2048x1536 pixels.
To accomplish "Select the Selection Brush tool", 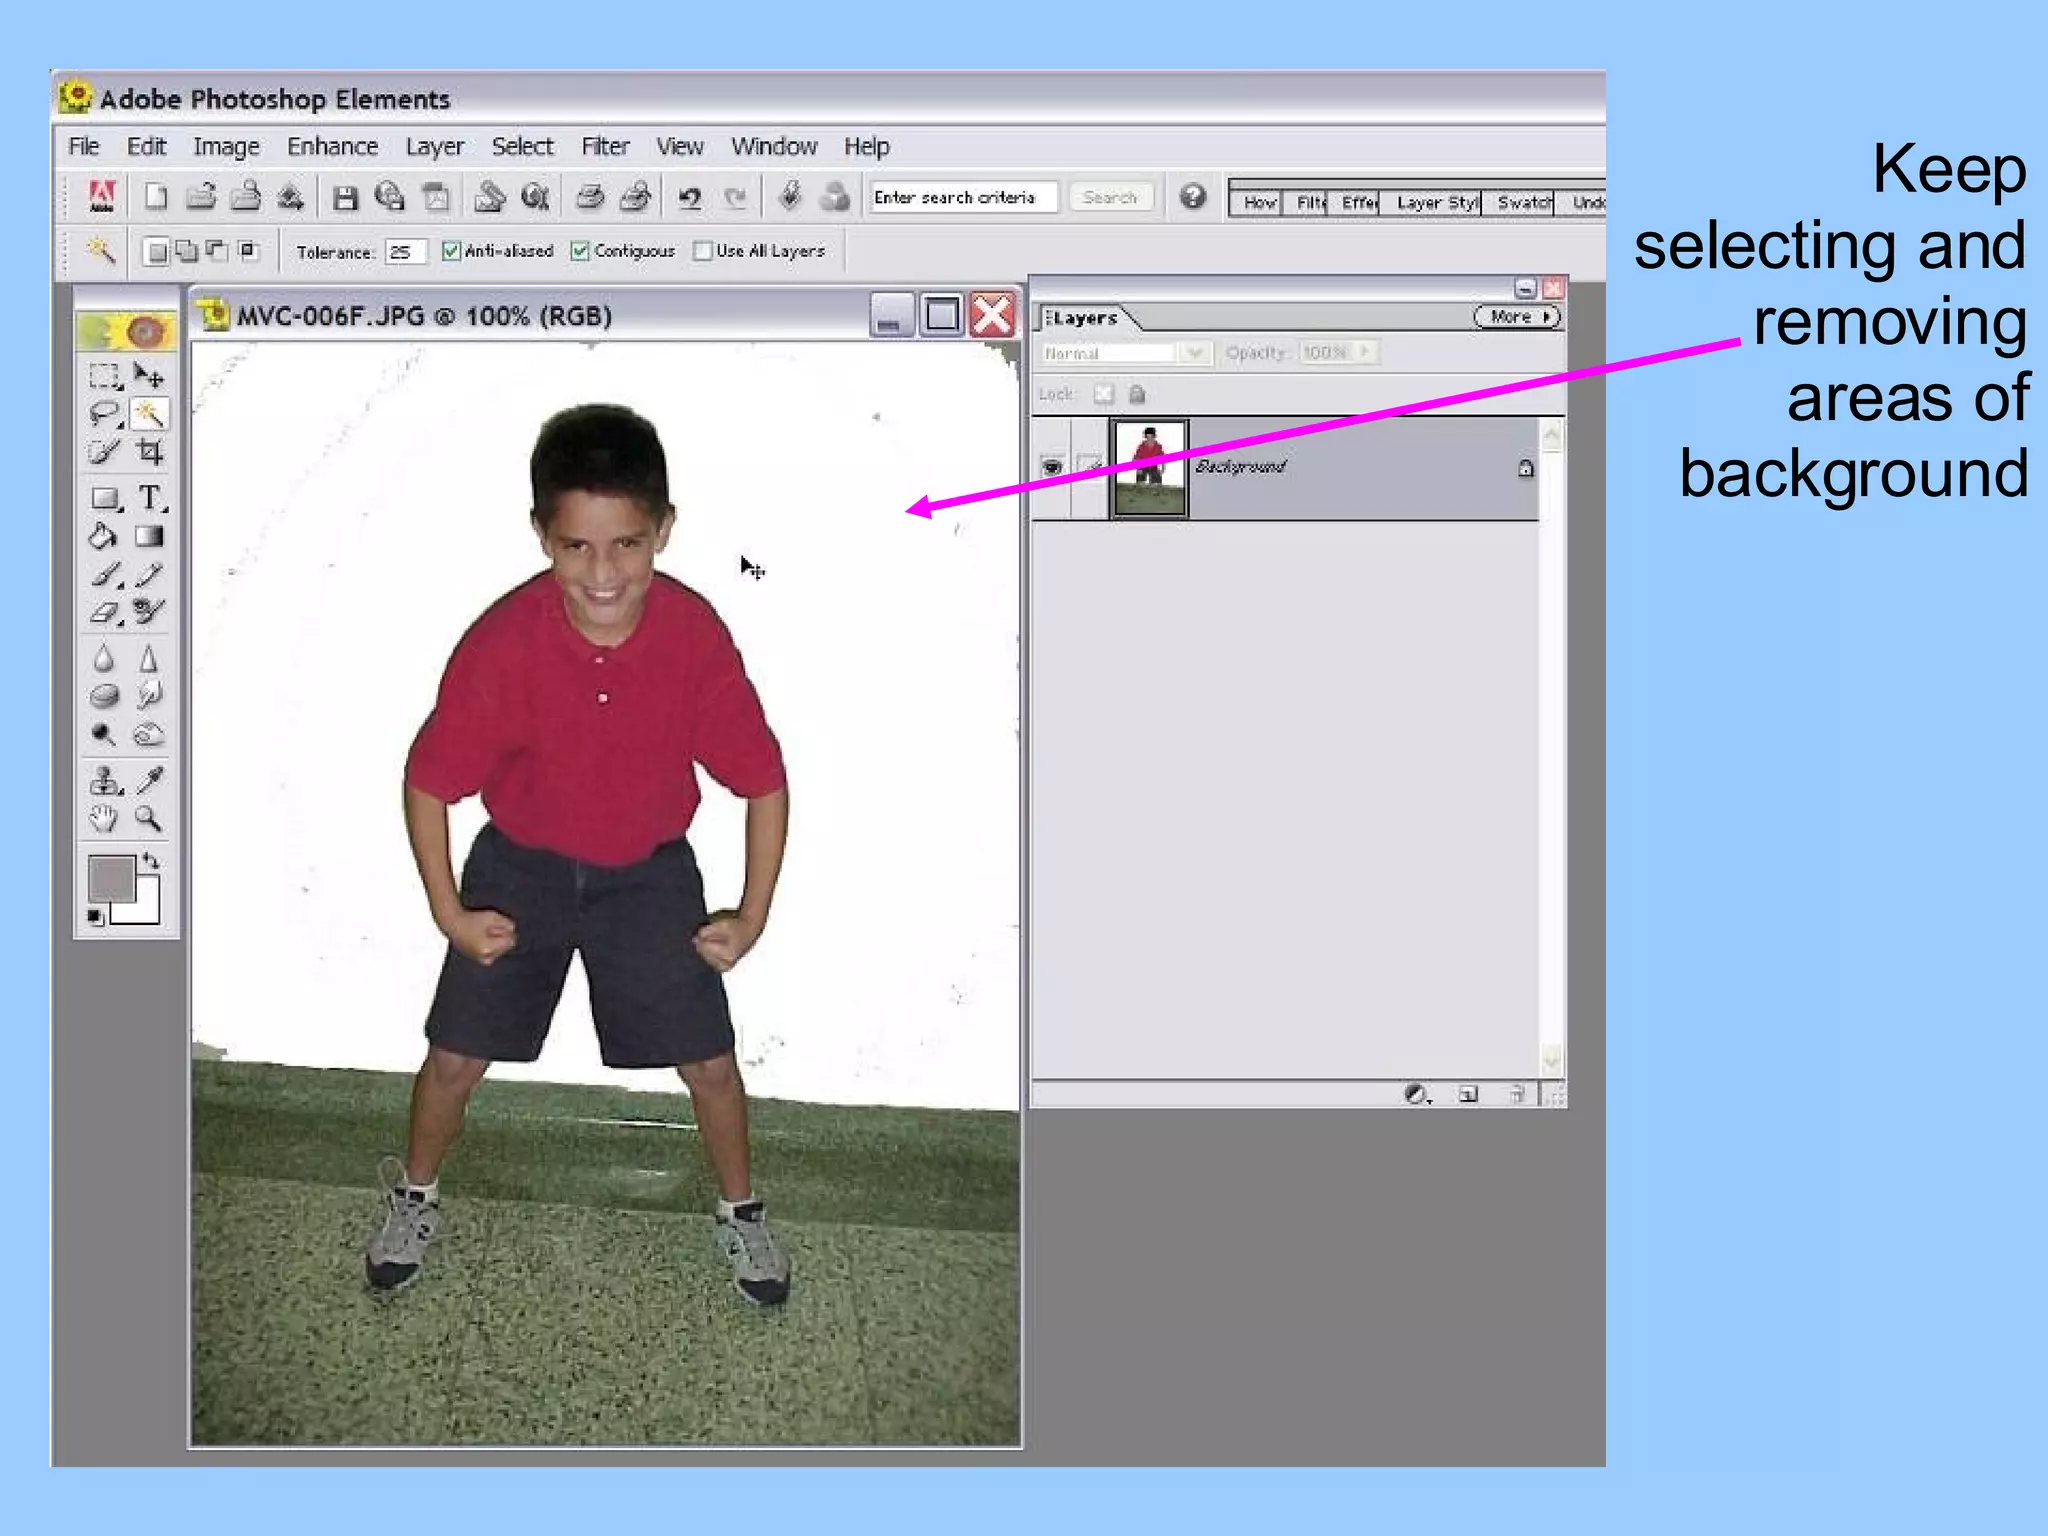I will 104,452.
